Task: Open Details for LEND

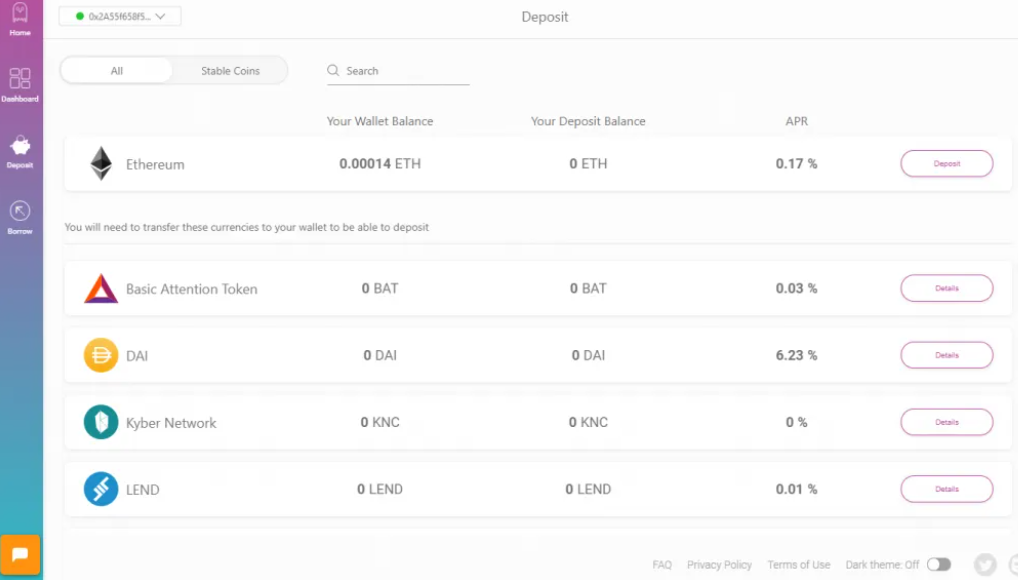Action: tap(946, 489)
